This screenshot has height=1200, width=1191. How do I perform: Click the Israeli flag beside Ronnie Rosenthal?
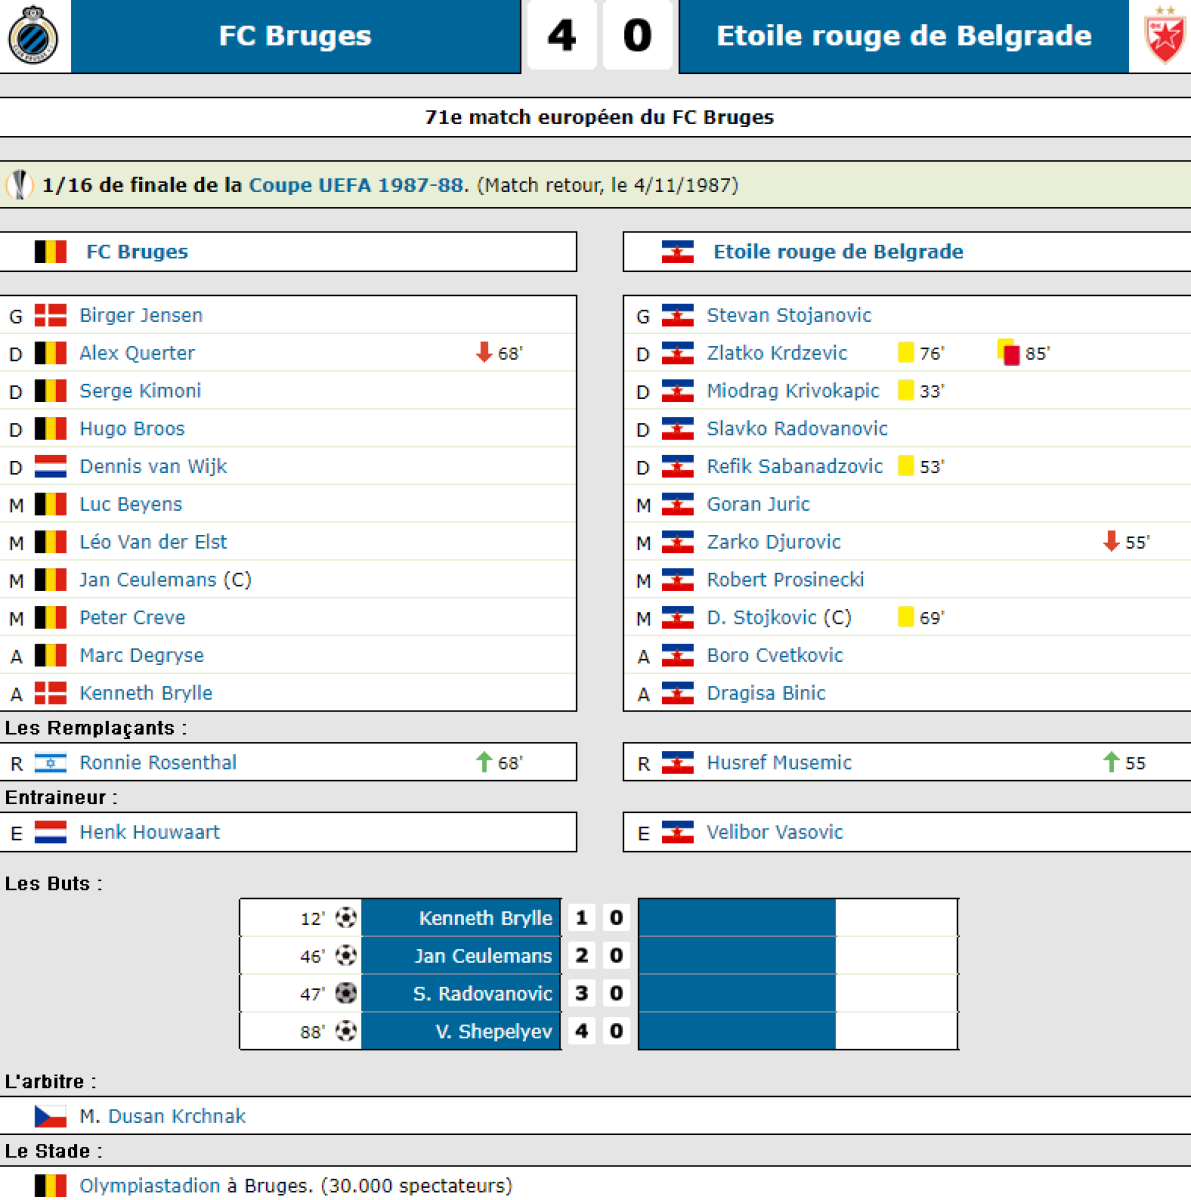(50, 763)
